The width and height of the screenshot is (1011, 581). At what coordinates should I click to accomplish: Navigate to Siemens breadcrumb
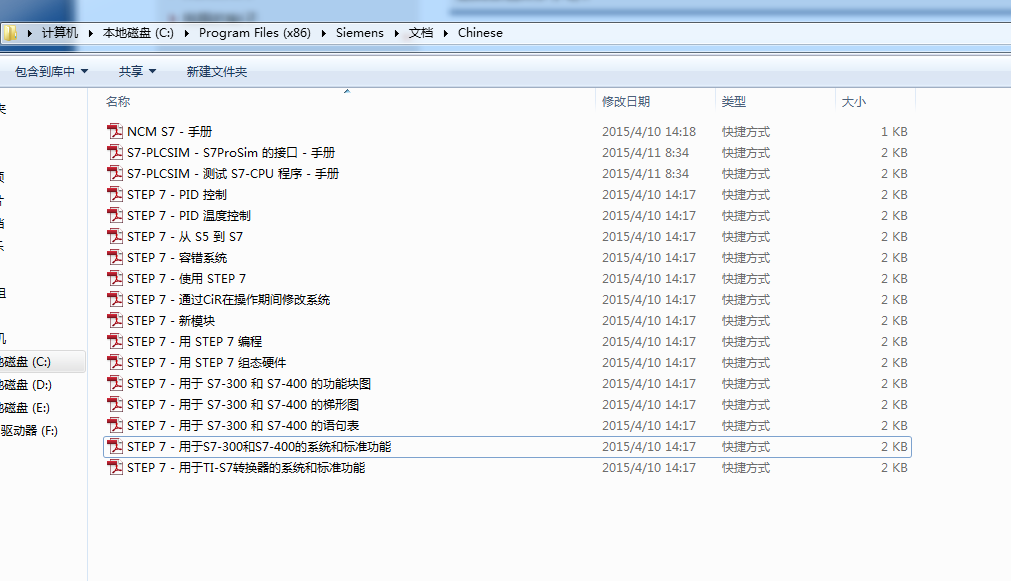click(x=360, y=33)
